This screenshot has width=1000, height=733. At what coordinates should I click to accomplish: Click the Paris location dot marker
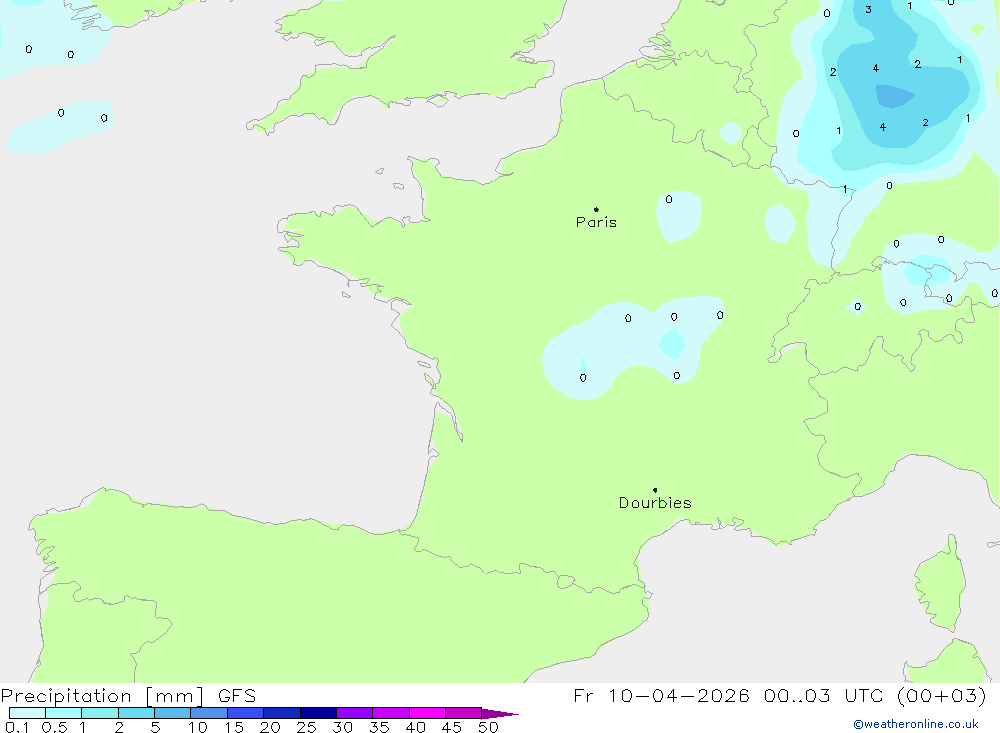[x=596, y=209]
